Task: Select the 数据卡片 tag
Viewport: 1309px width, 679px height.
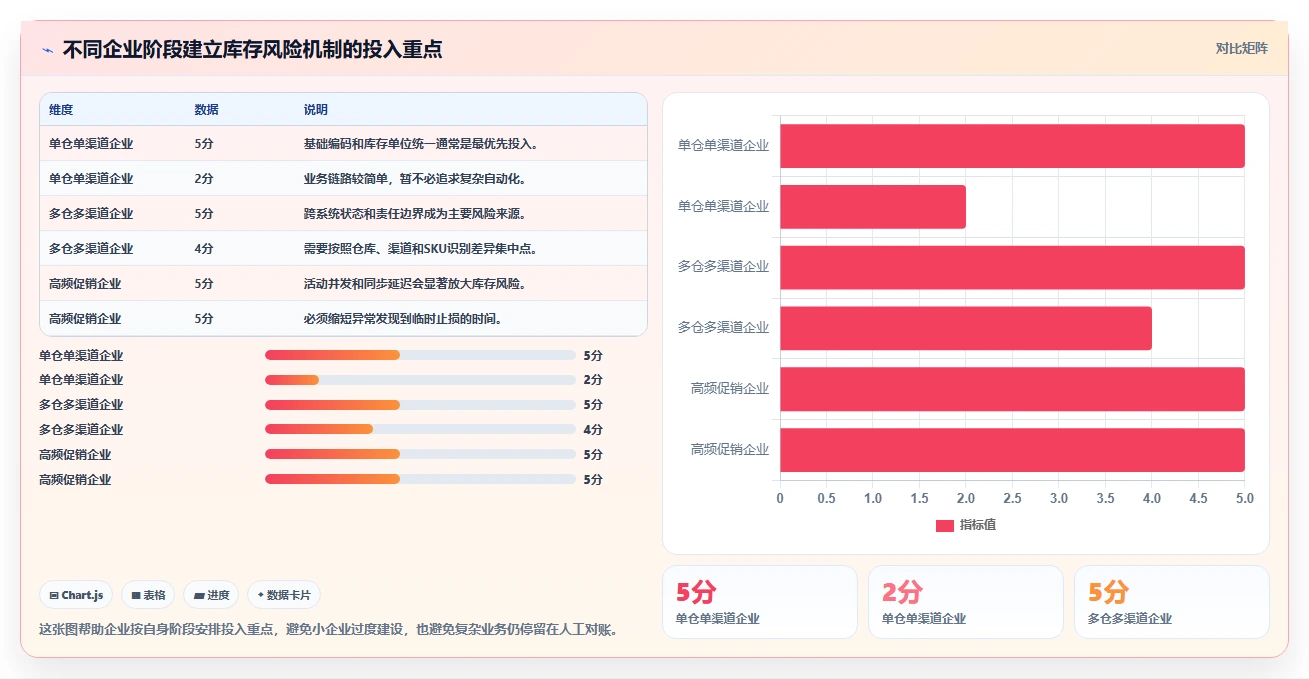Action: pos(284,595)
